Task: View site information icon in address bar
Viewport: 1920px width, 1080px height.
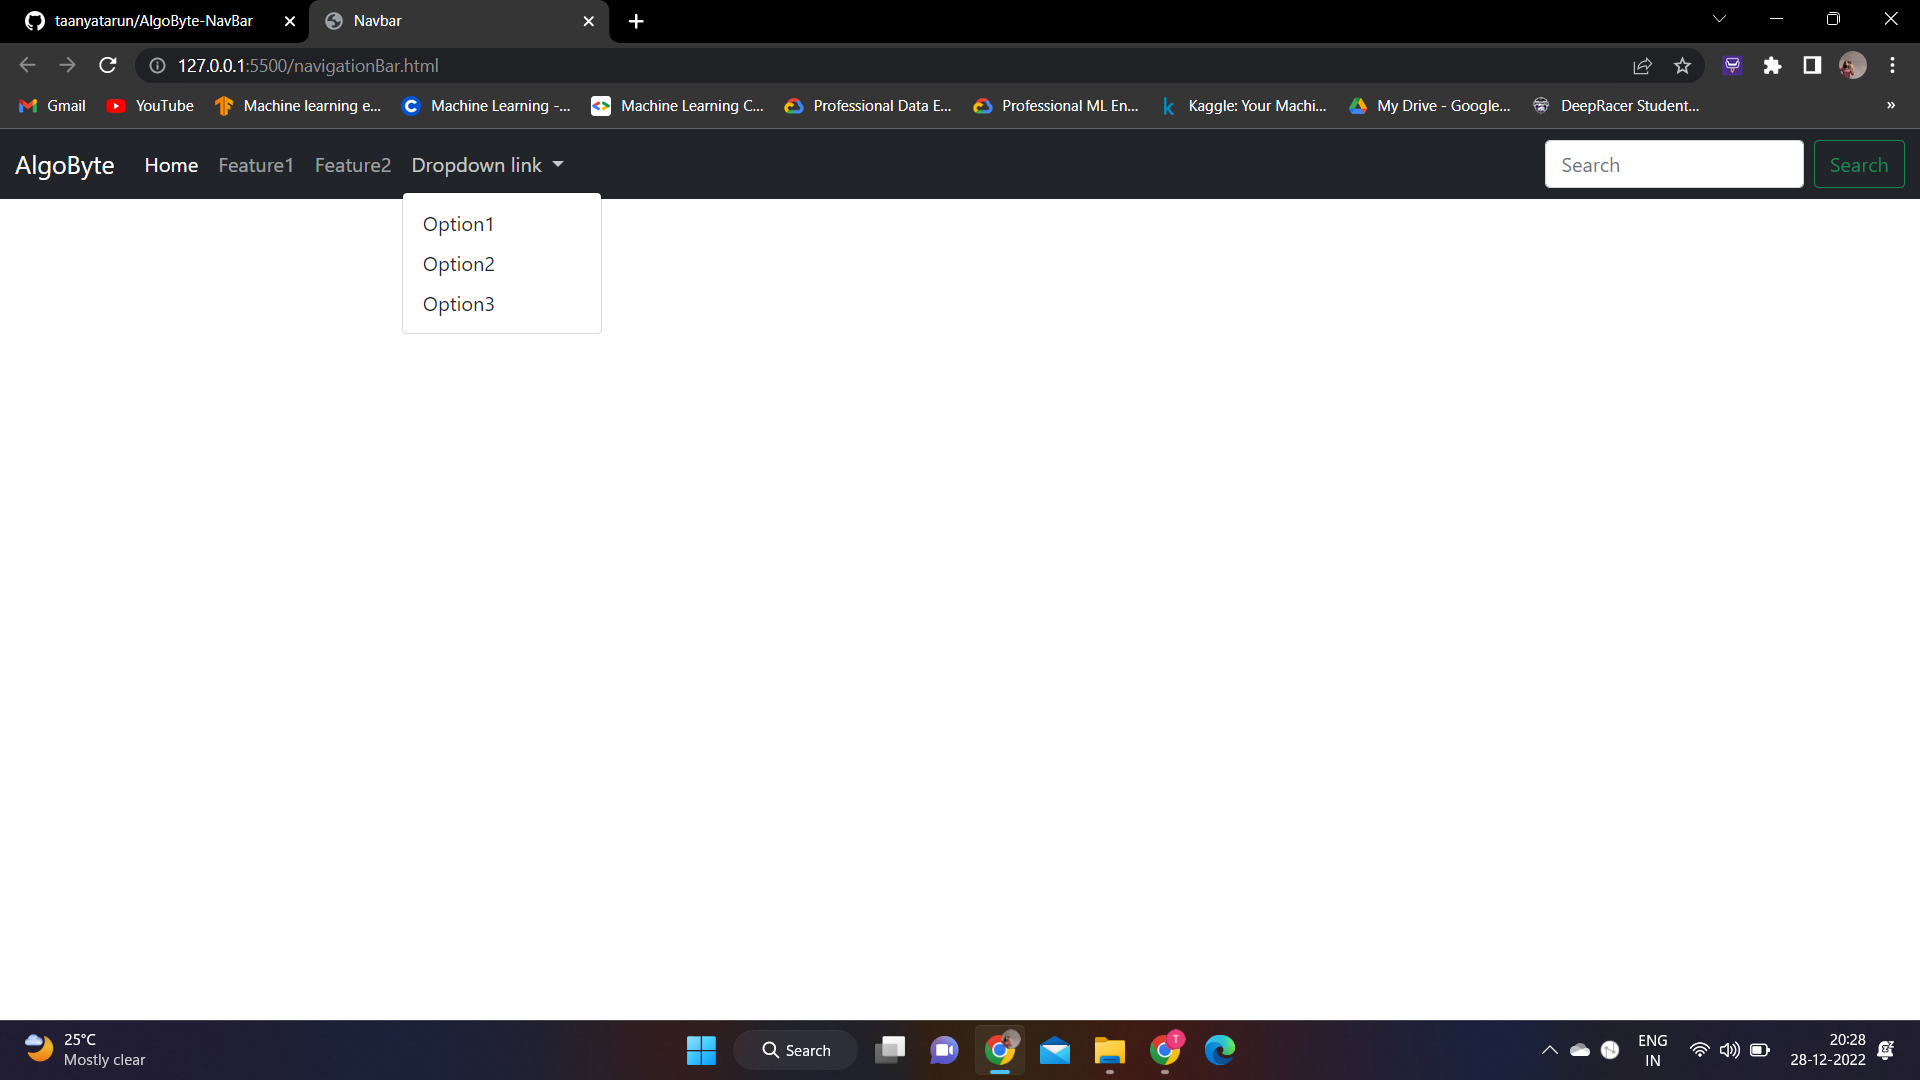Action: click(157, 65)
